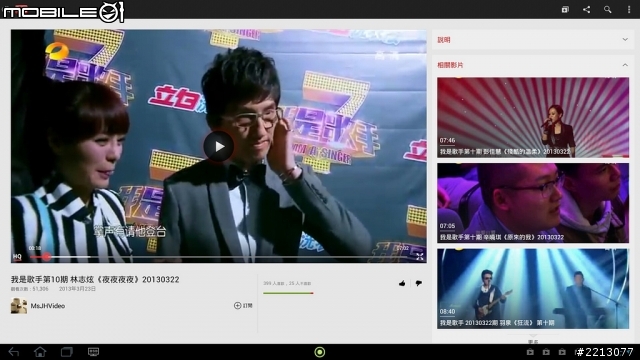Select the view count 51,306 text

click(x=30, y=289)
